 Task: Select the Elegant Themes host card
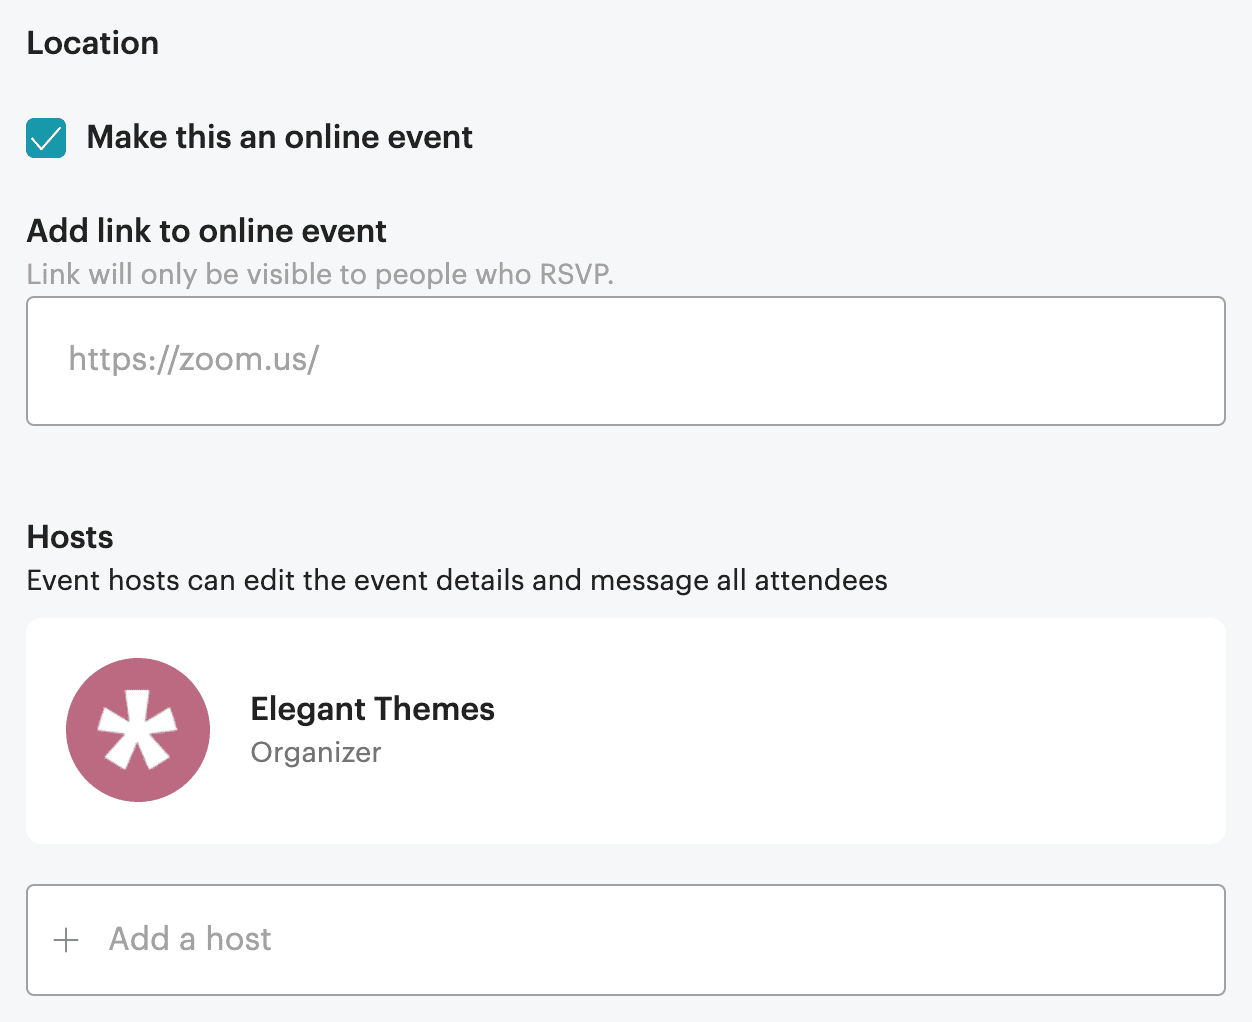[x=625, y=729]
